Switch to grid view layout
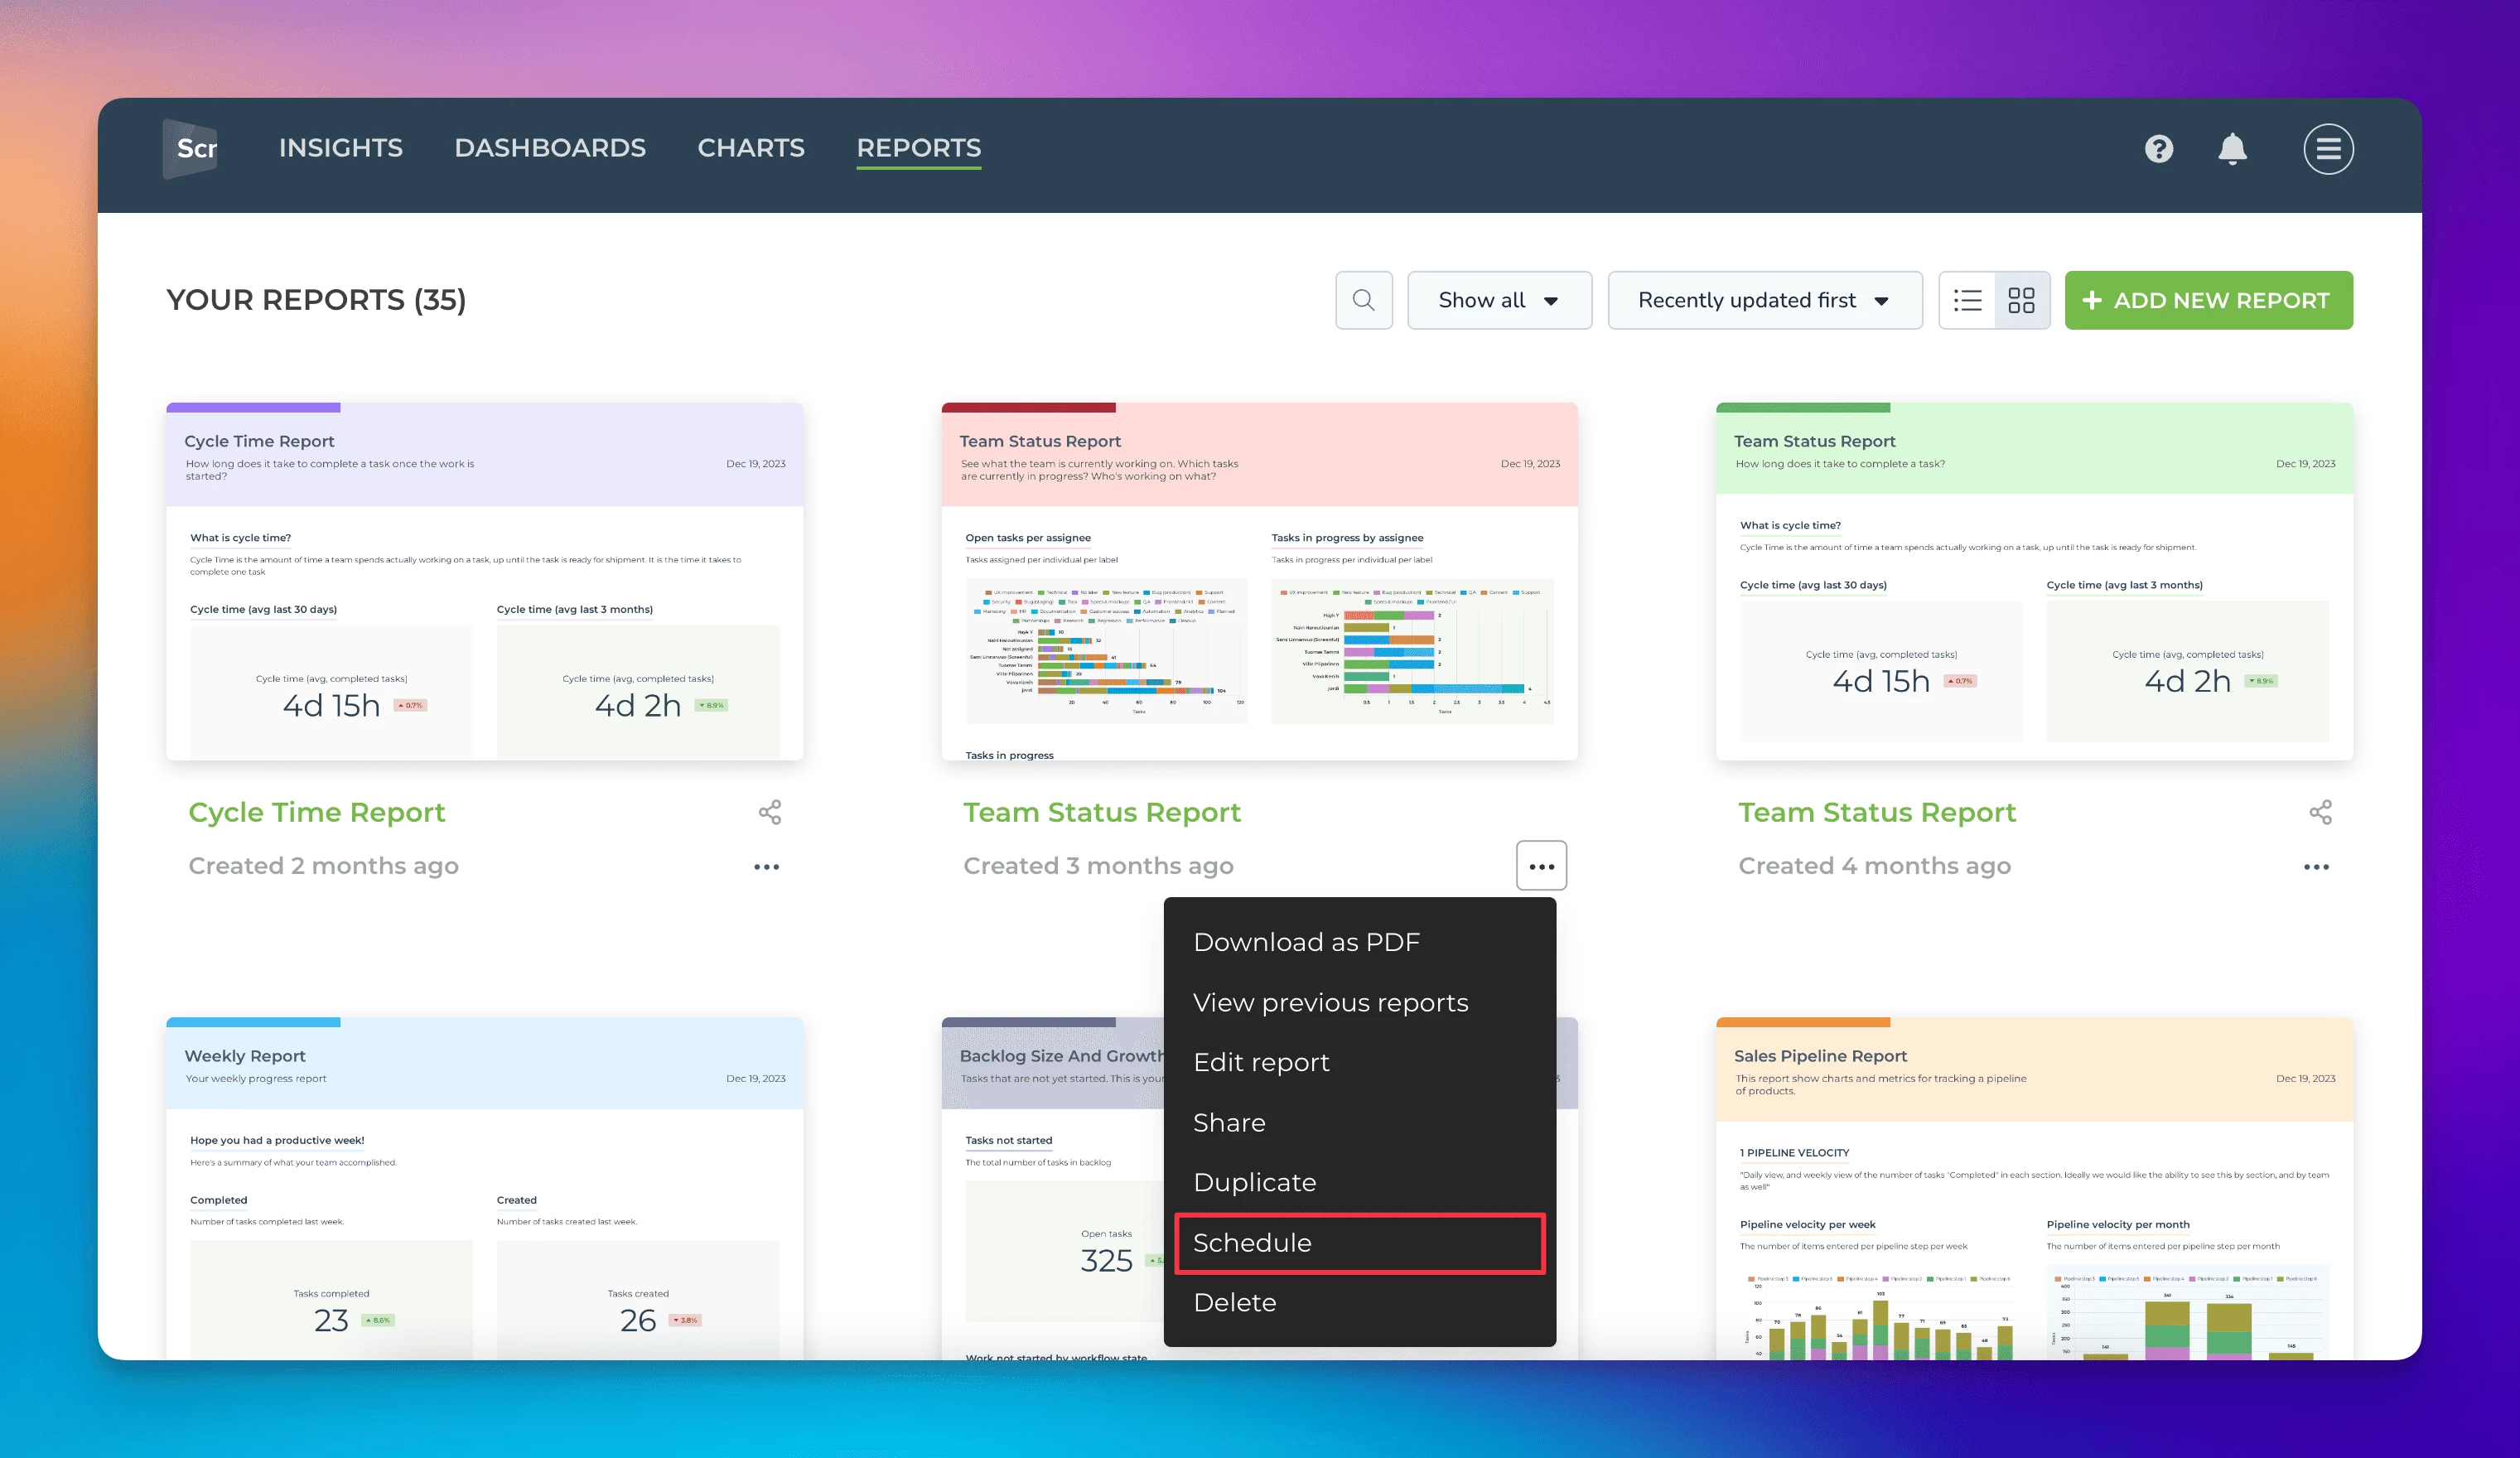 click(x=2021, y=300)
